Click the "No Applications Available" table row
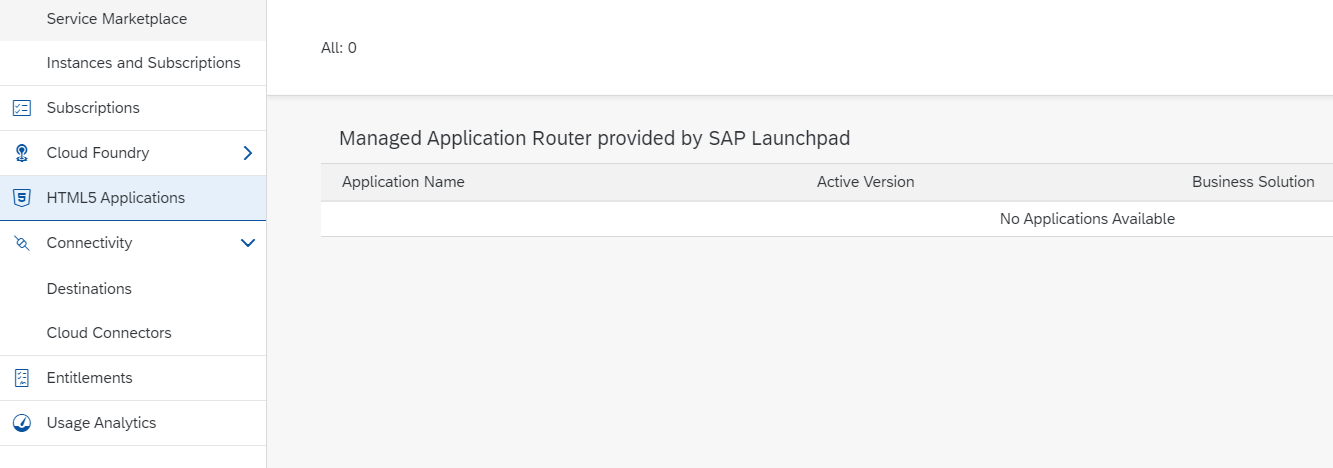 click(x=1087, y=219)
